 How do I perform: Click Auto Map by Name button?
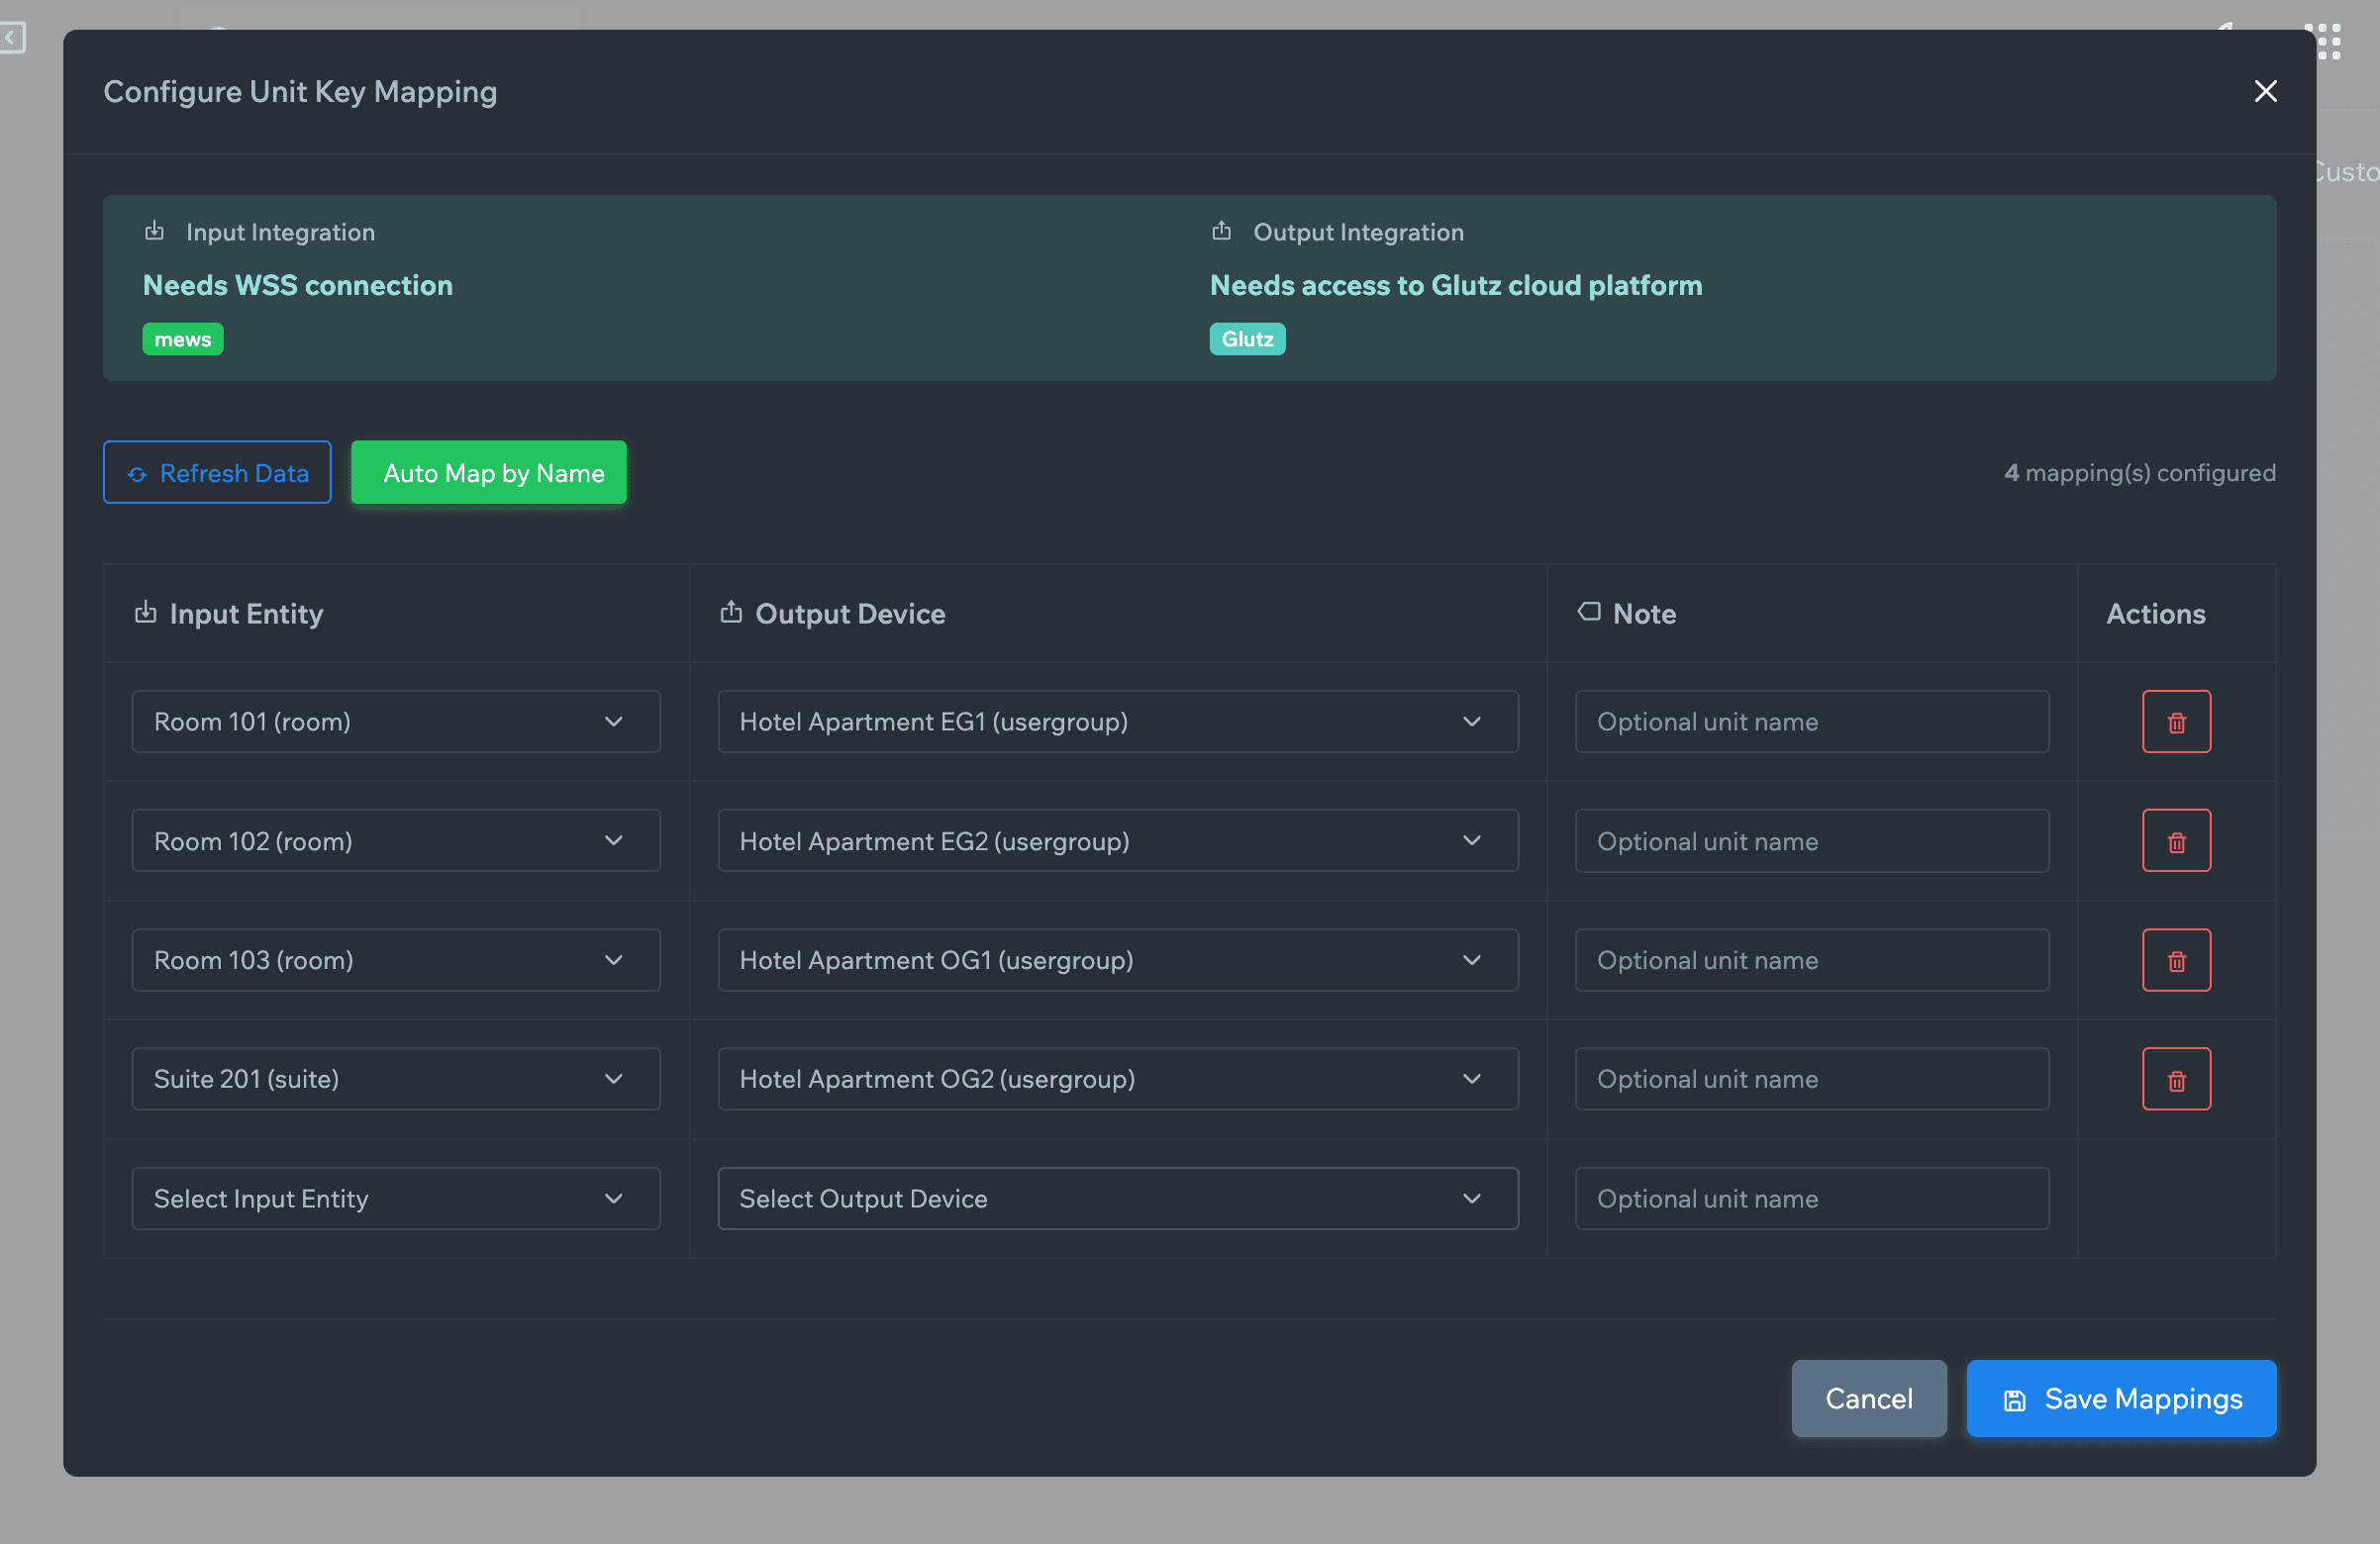click(488, 472)
